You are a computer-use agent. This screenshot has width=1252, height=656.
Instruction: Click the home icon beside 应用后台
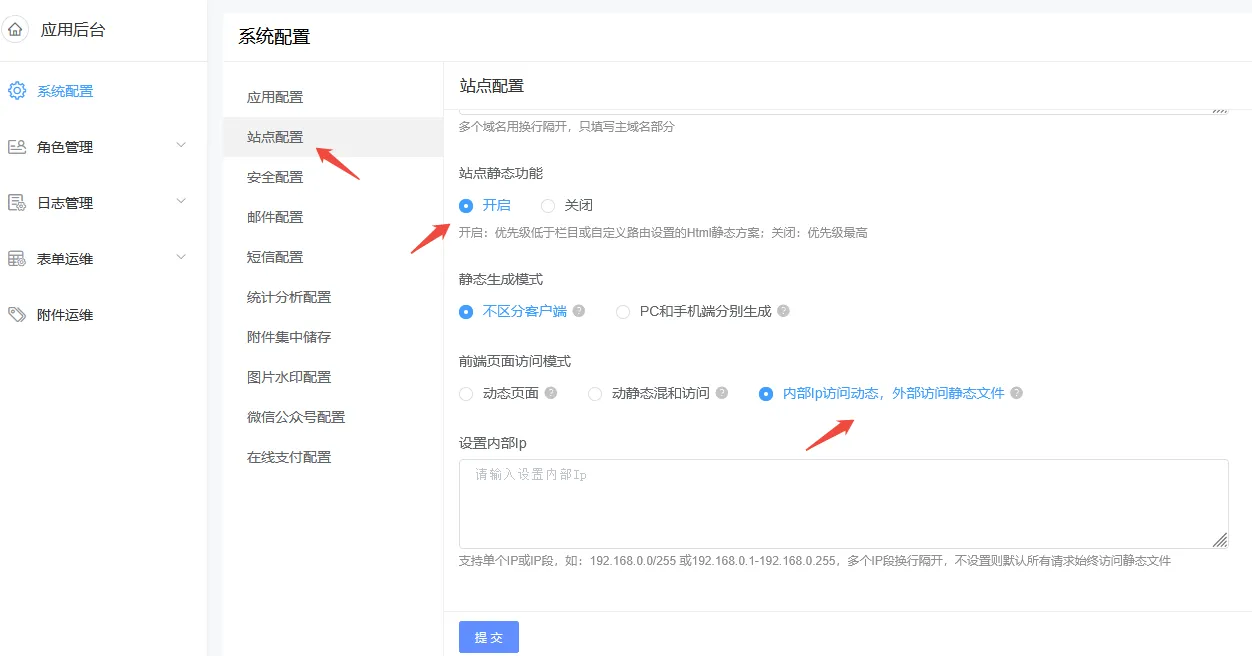(16, 30)
